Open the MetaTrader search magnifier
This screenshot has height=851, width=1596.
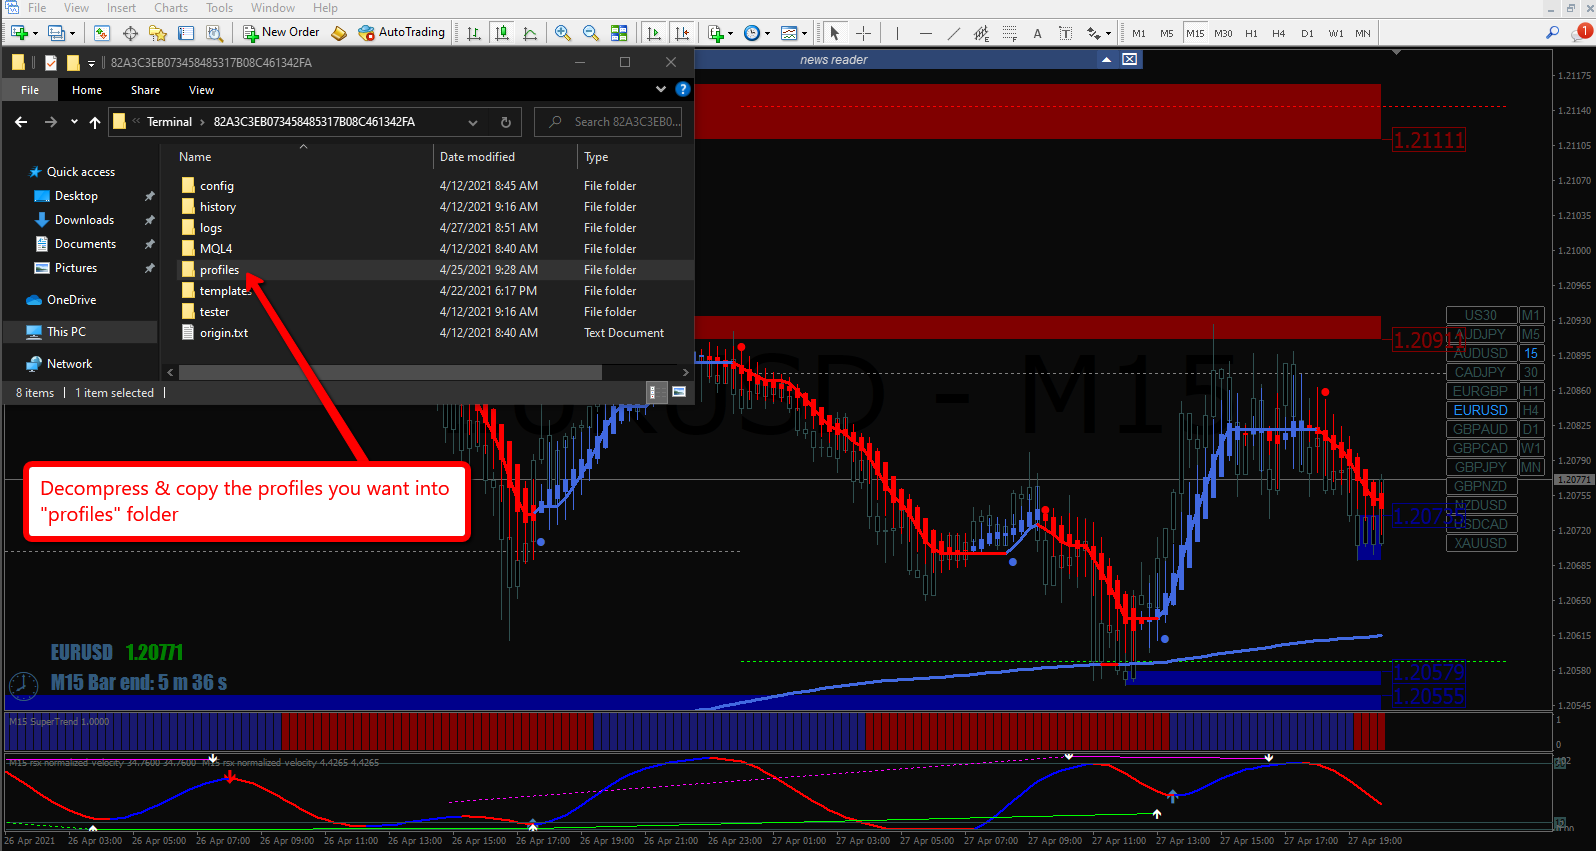coord(1552,33)
